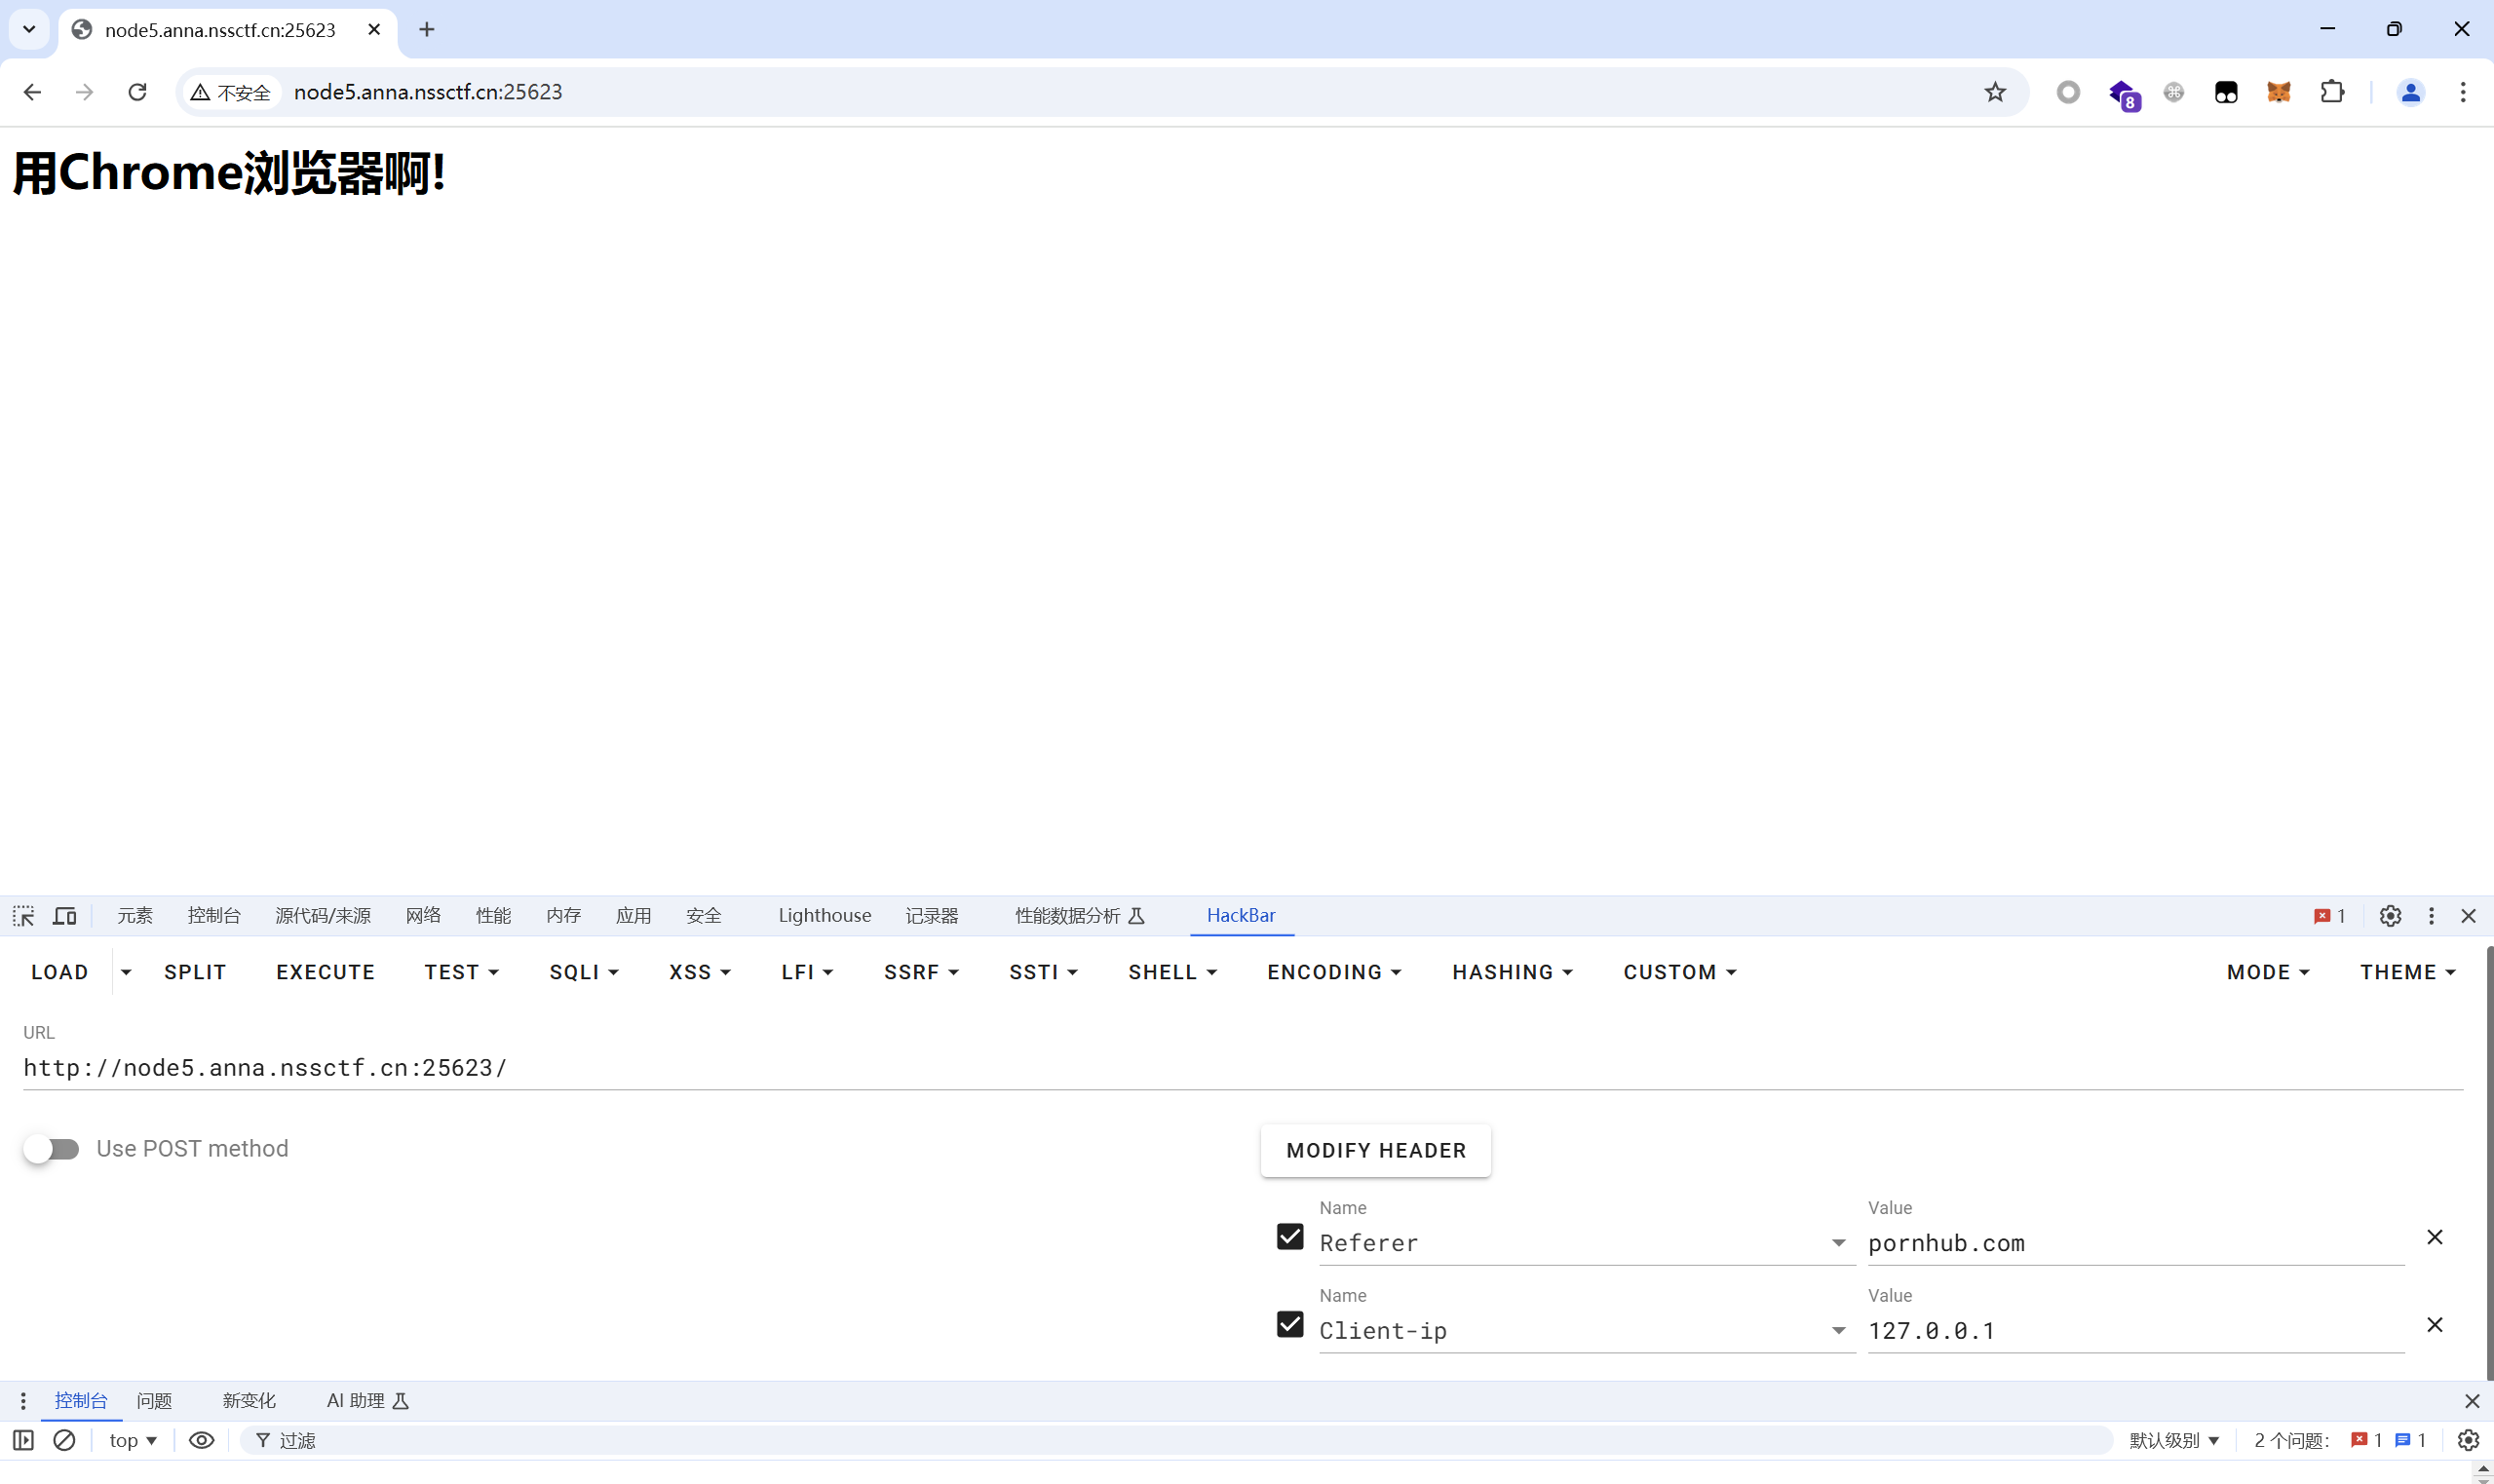The image size is (2494, 1484).
Task: Click the SPLIT button
Action: pos(195,972)
